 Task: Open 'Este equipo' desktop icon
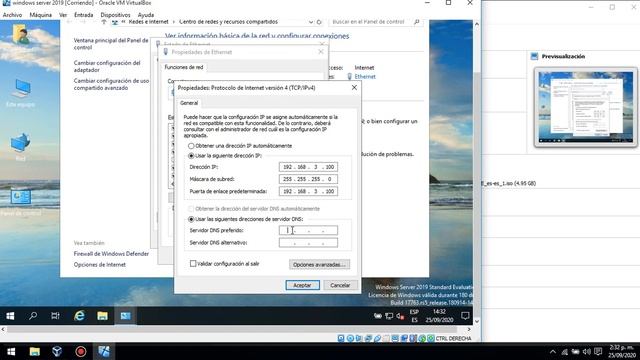coord(20,93)
